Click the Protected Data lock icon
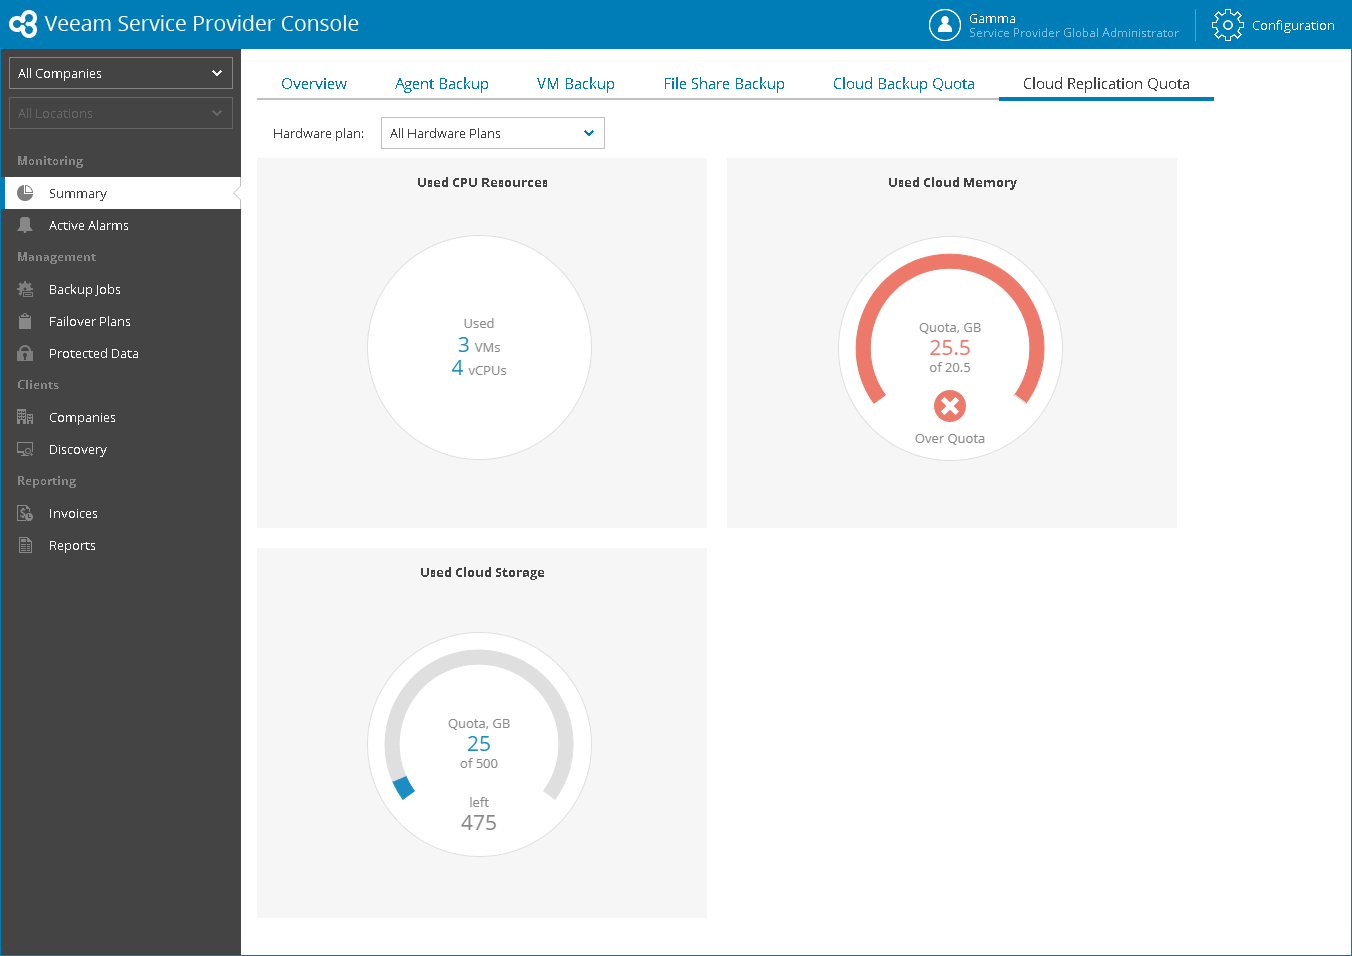1352x956 pixels. (x=25, y=353)
